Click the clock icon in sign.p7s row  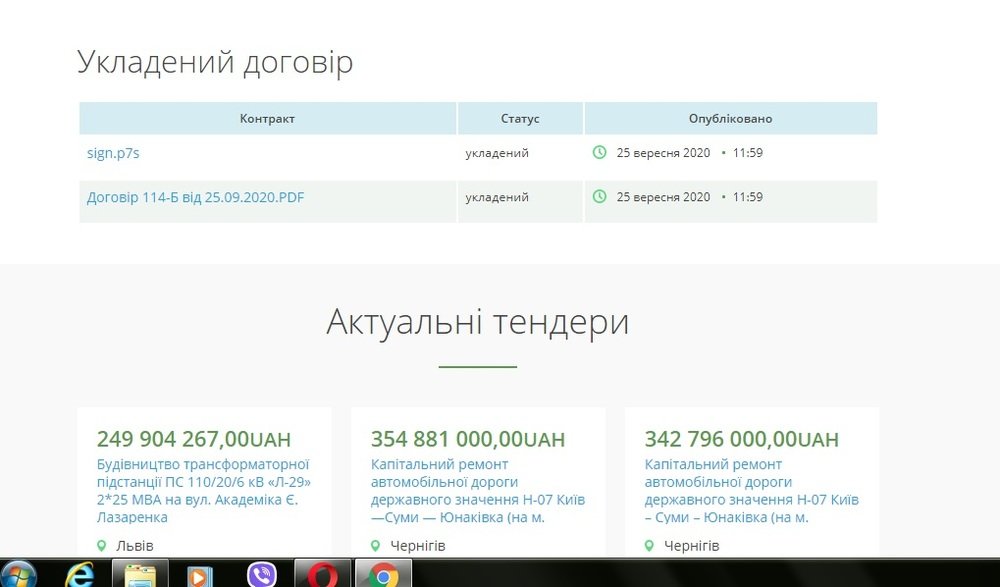tap(599, 152)
